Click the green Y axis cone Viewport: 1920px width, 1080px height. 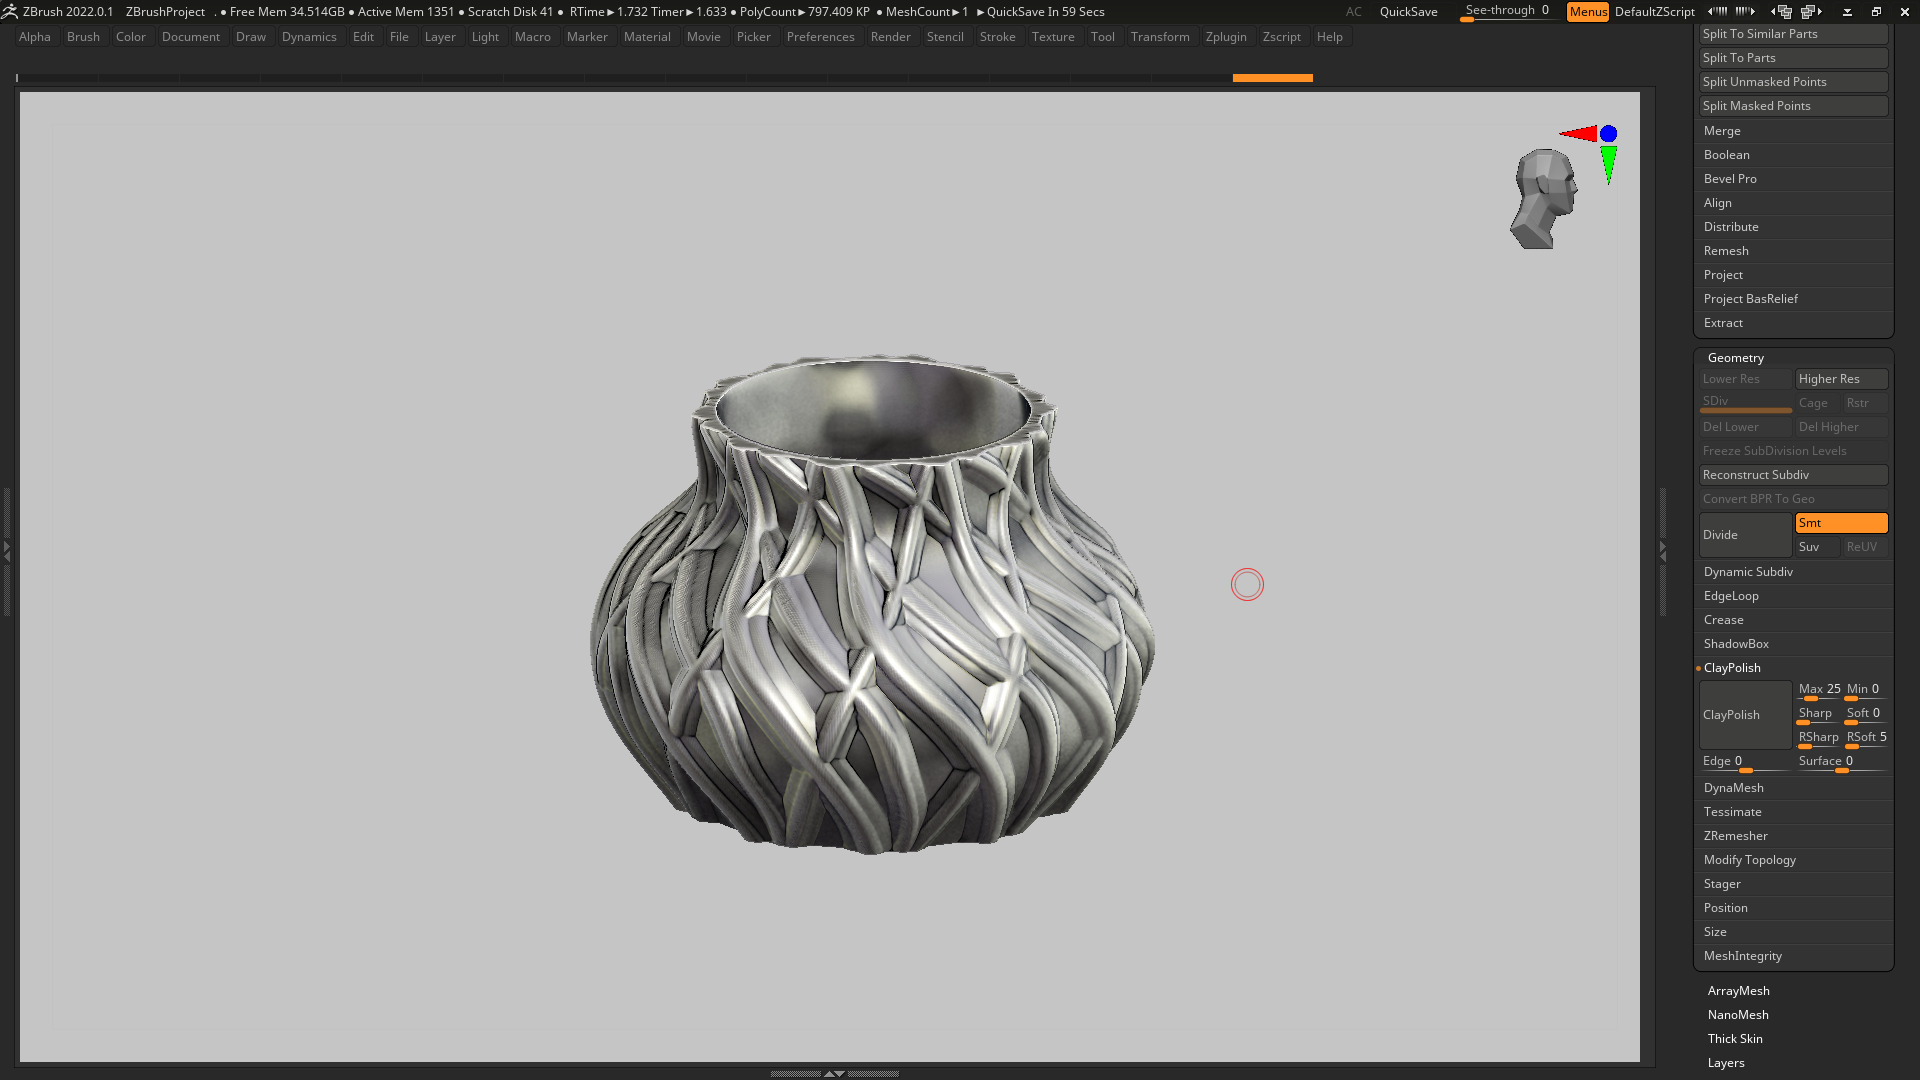1608,165
